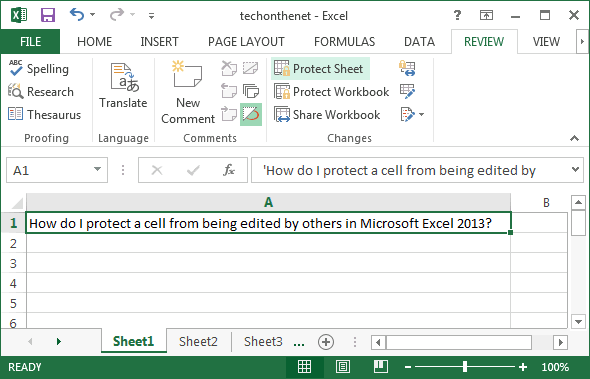
Task: Click the Cancel X in the formula bar
Action: 157,170
